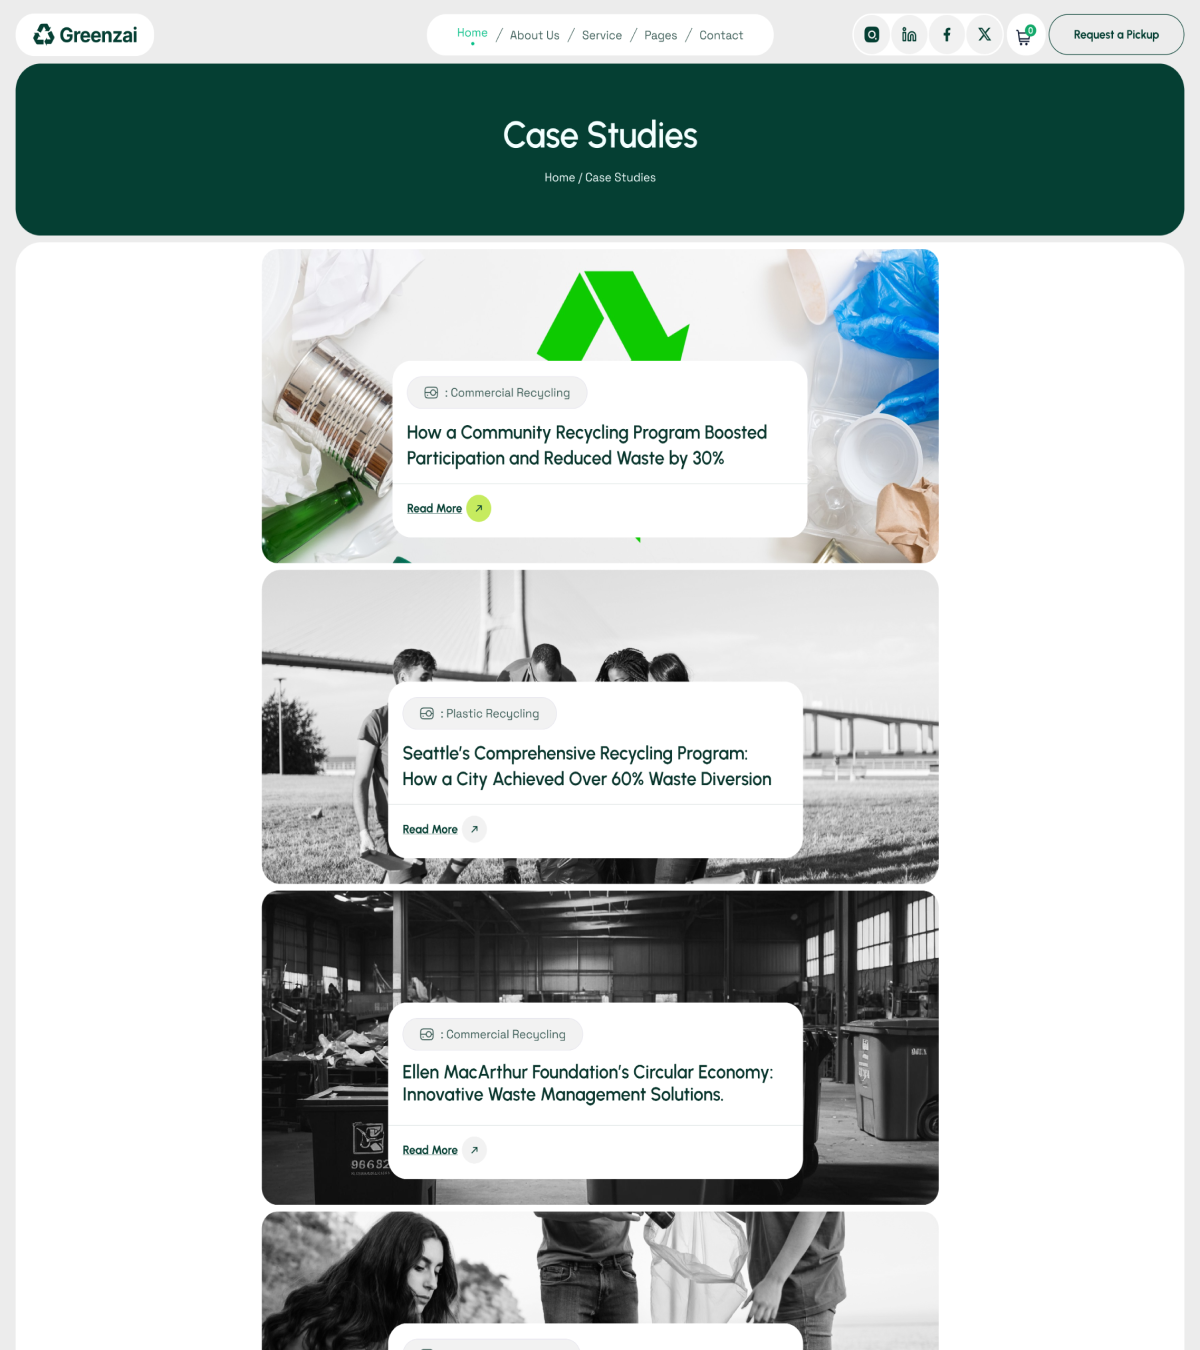
Task: Open the Instagram social icon
Action: click(872, 35)
